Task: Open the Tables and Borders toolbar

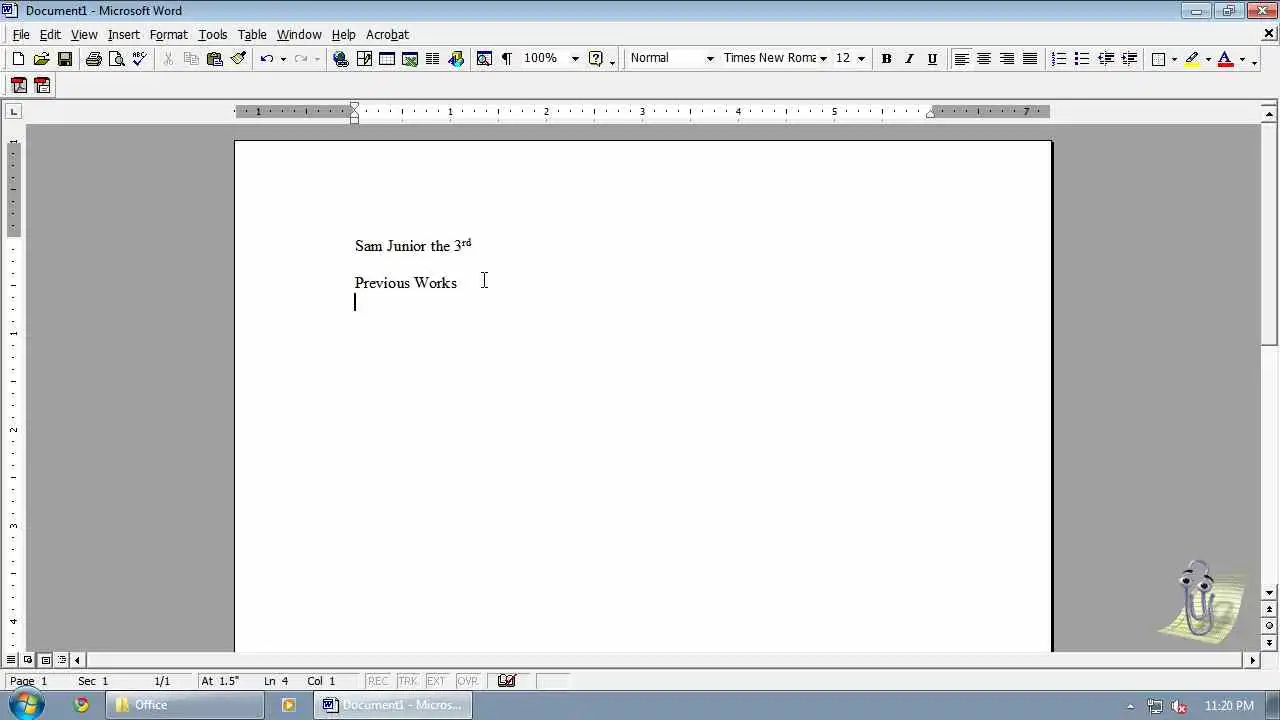Action: coord(364,59)
